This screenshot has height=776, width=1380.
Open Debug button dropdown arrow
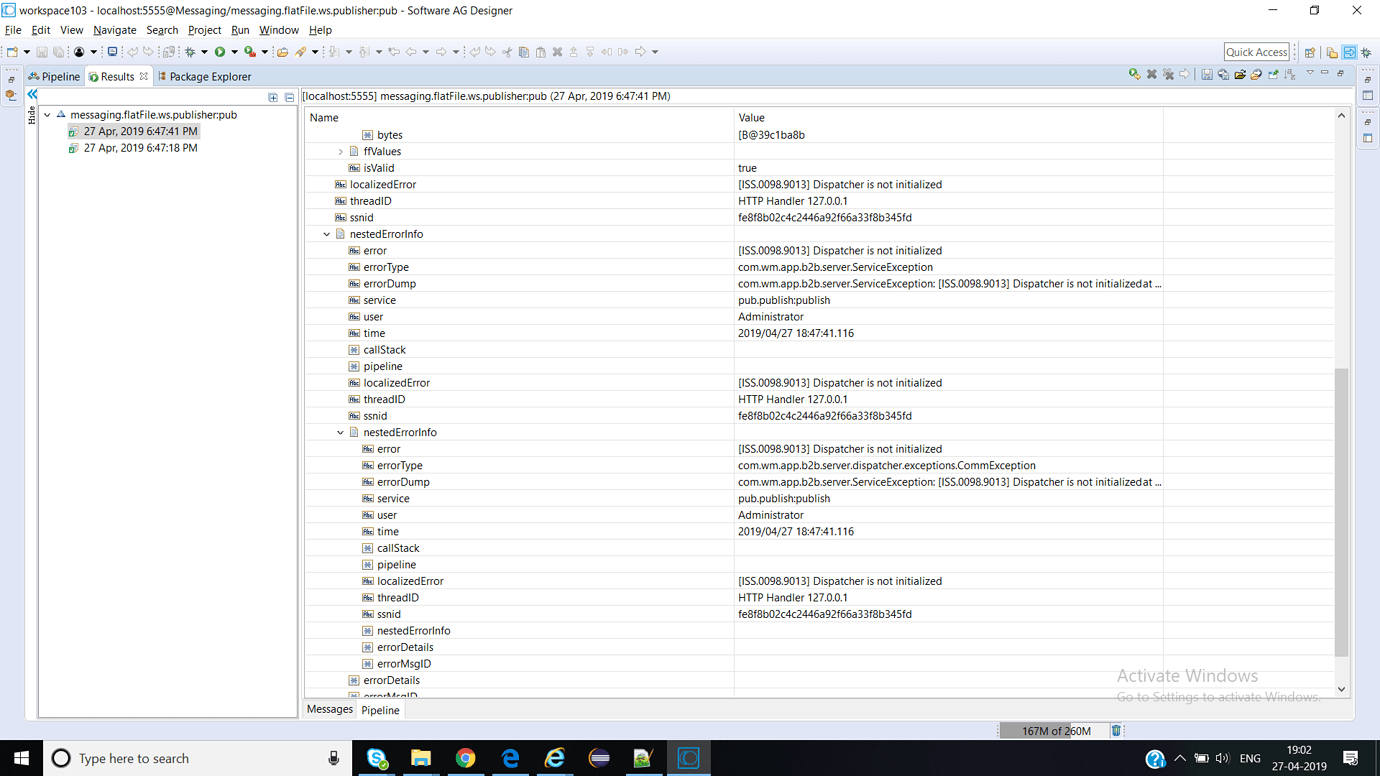pos(204,52)
